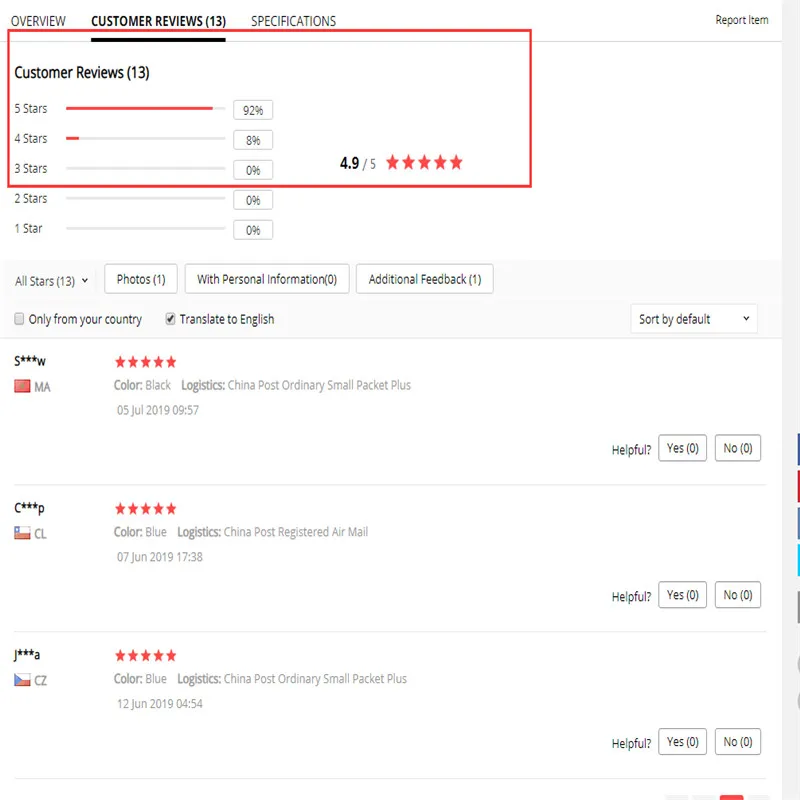This screenshot has width=800, height=800.
Task: Click the CL country flag icon
Action: click(x=22, y=533)
